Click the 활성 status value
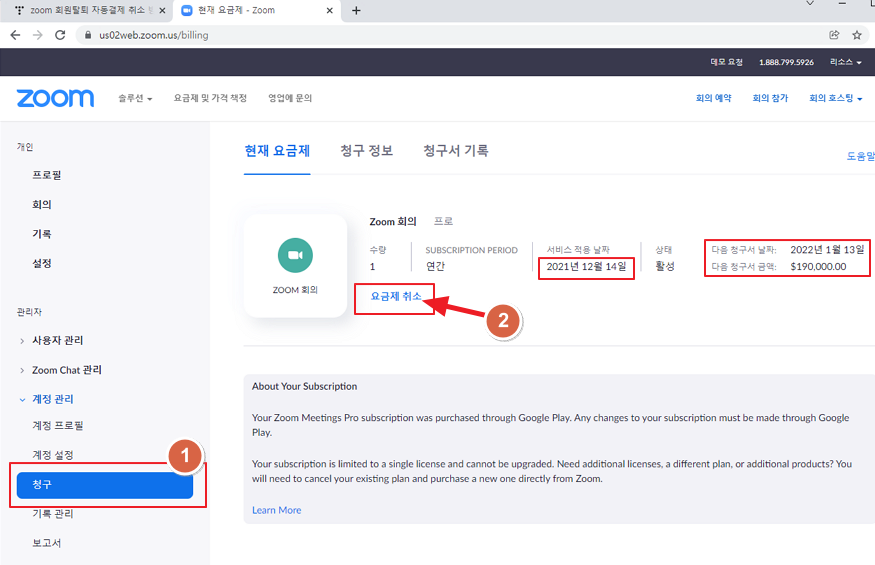This screenshot has height=565, width=875. tap(665, 267)
